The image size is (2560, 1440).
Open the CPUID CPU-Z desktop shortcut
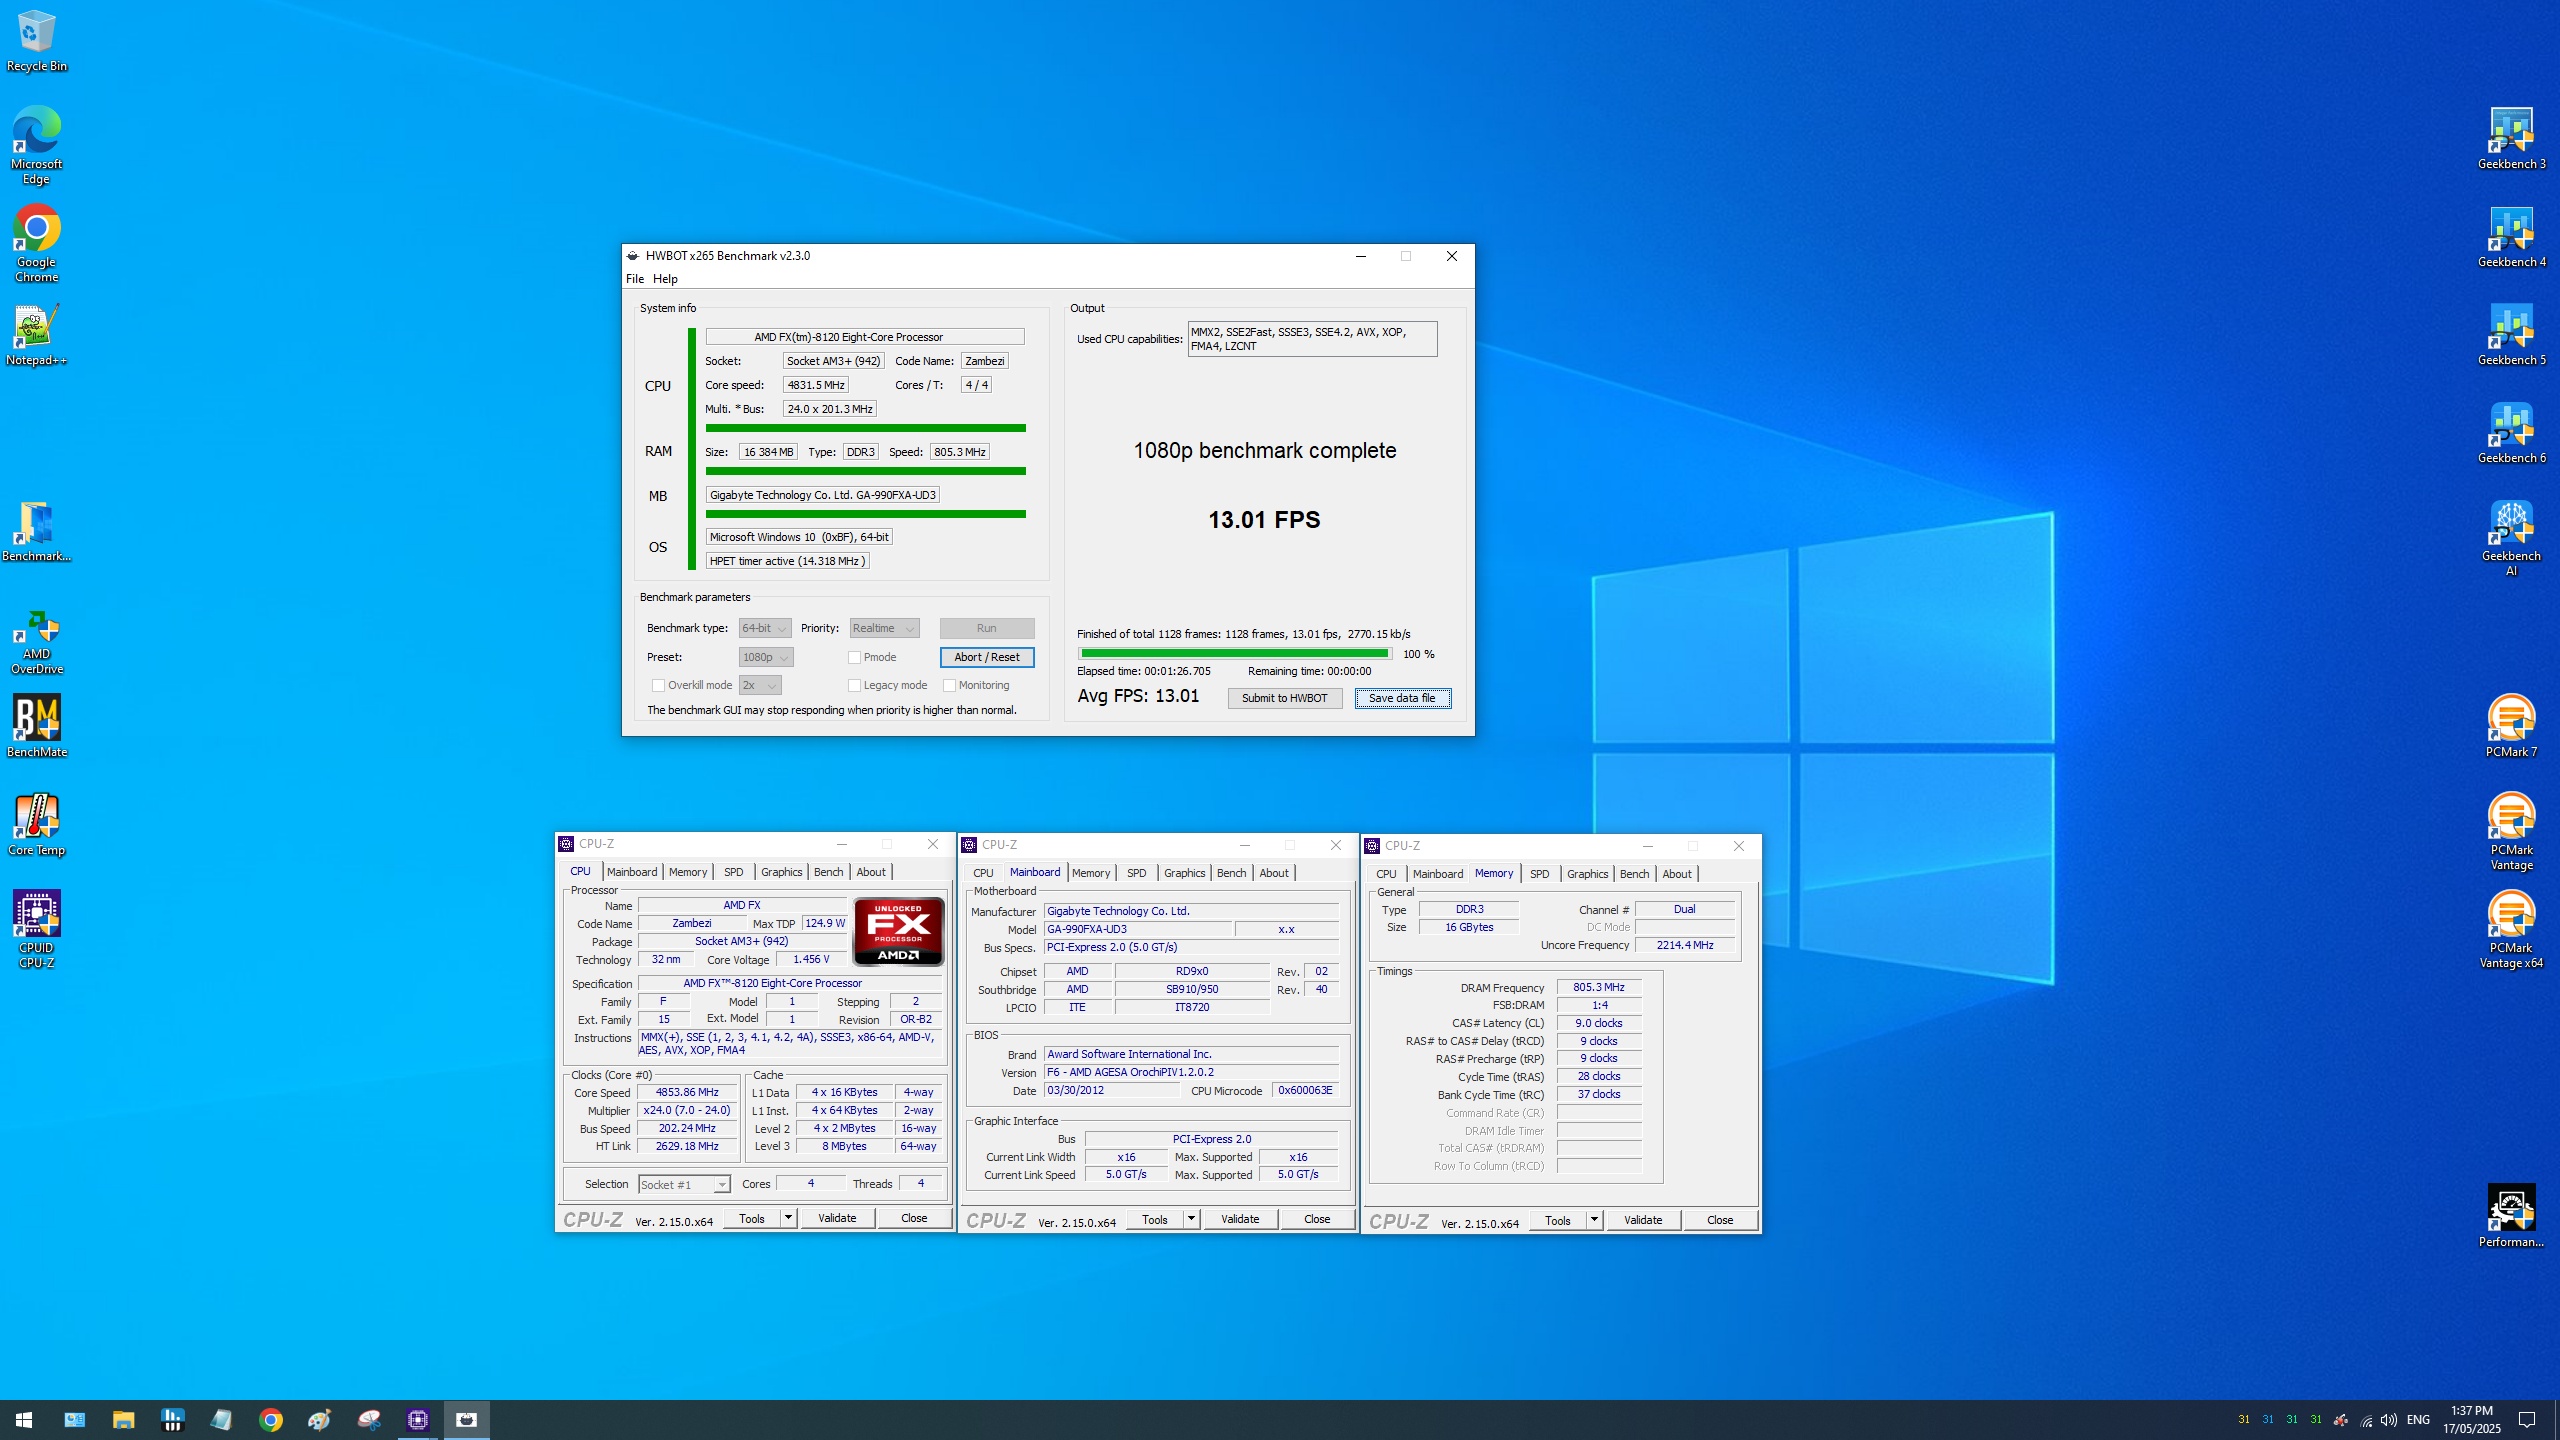[36, 929]
